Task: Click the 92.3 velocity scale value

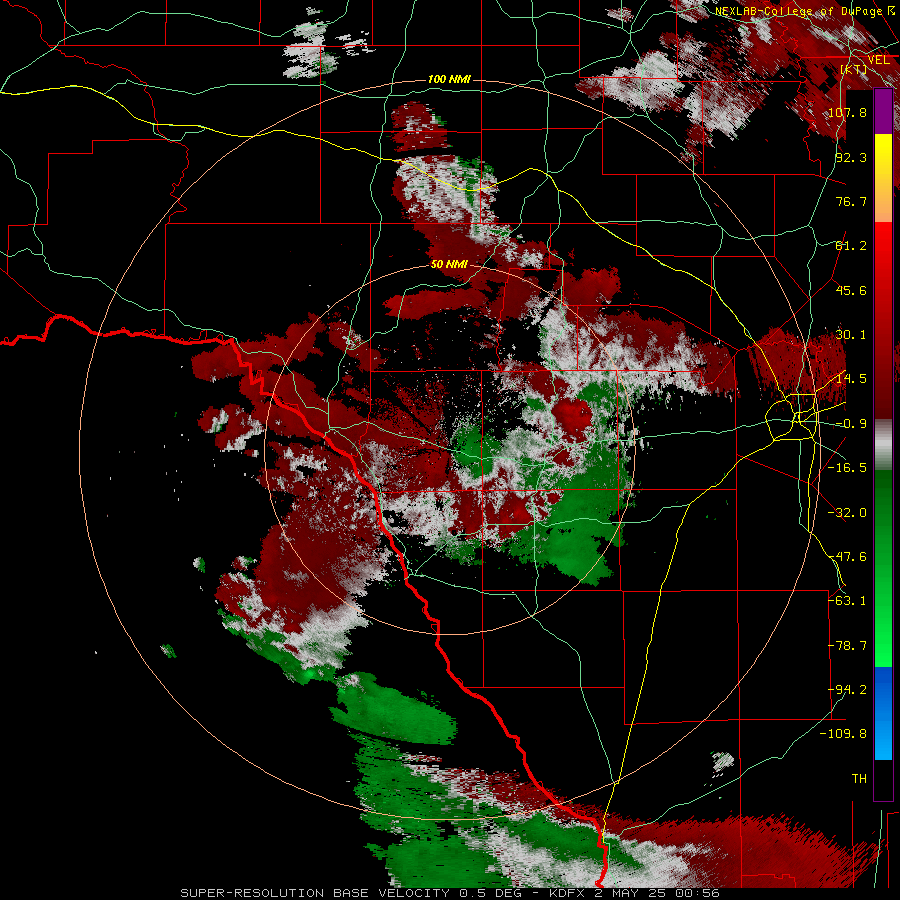Action: (851, 157)
